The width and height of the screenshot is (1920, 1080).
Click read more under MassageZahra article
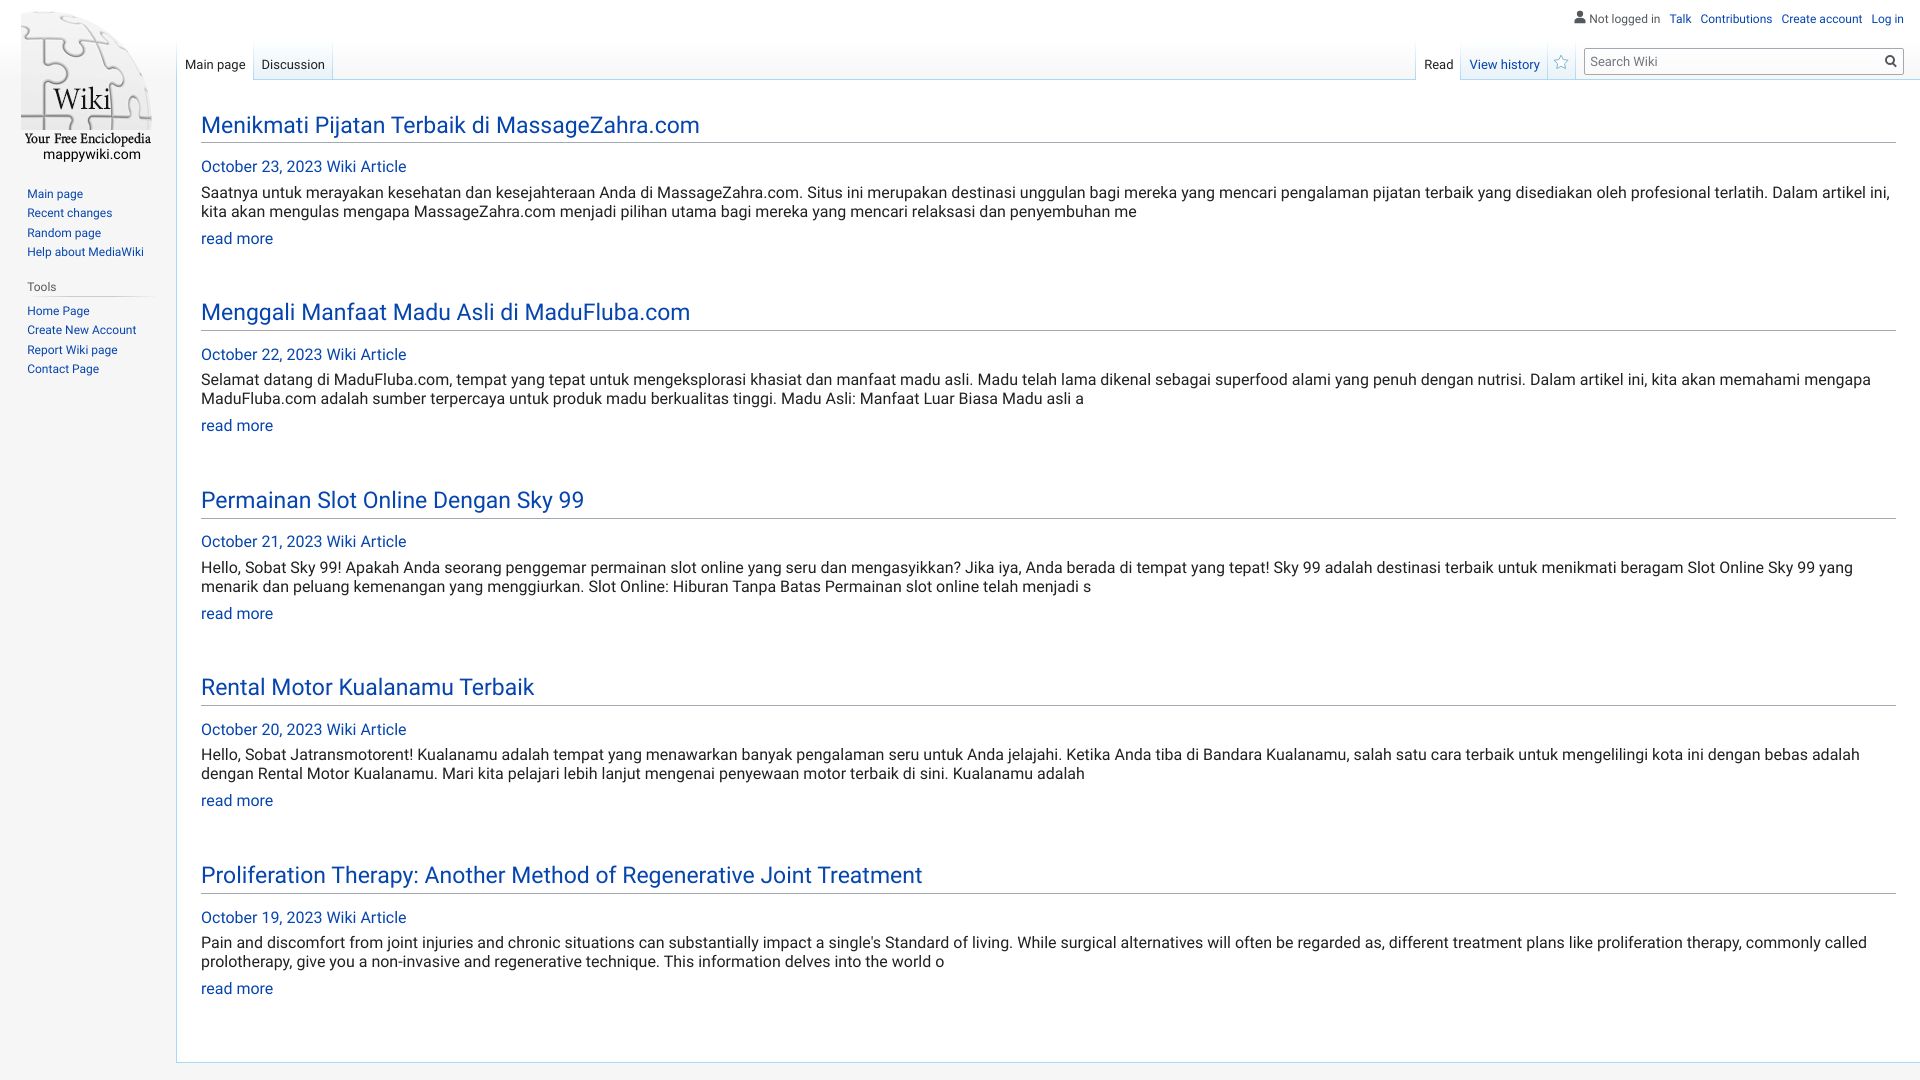[237, 239]
